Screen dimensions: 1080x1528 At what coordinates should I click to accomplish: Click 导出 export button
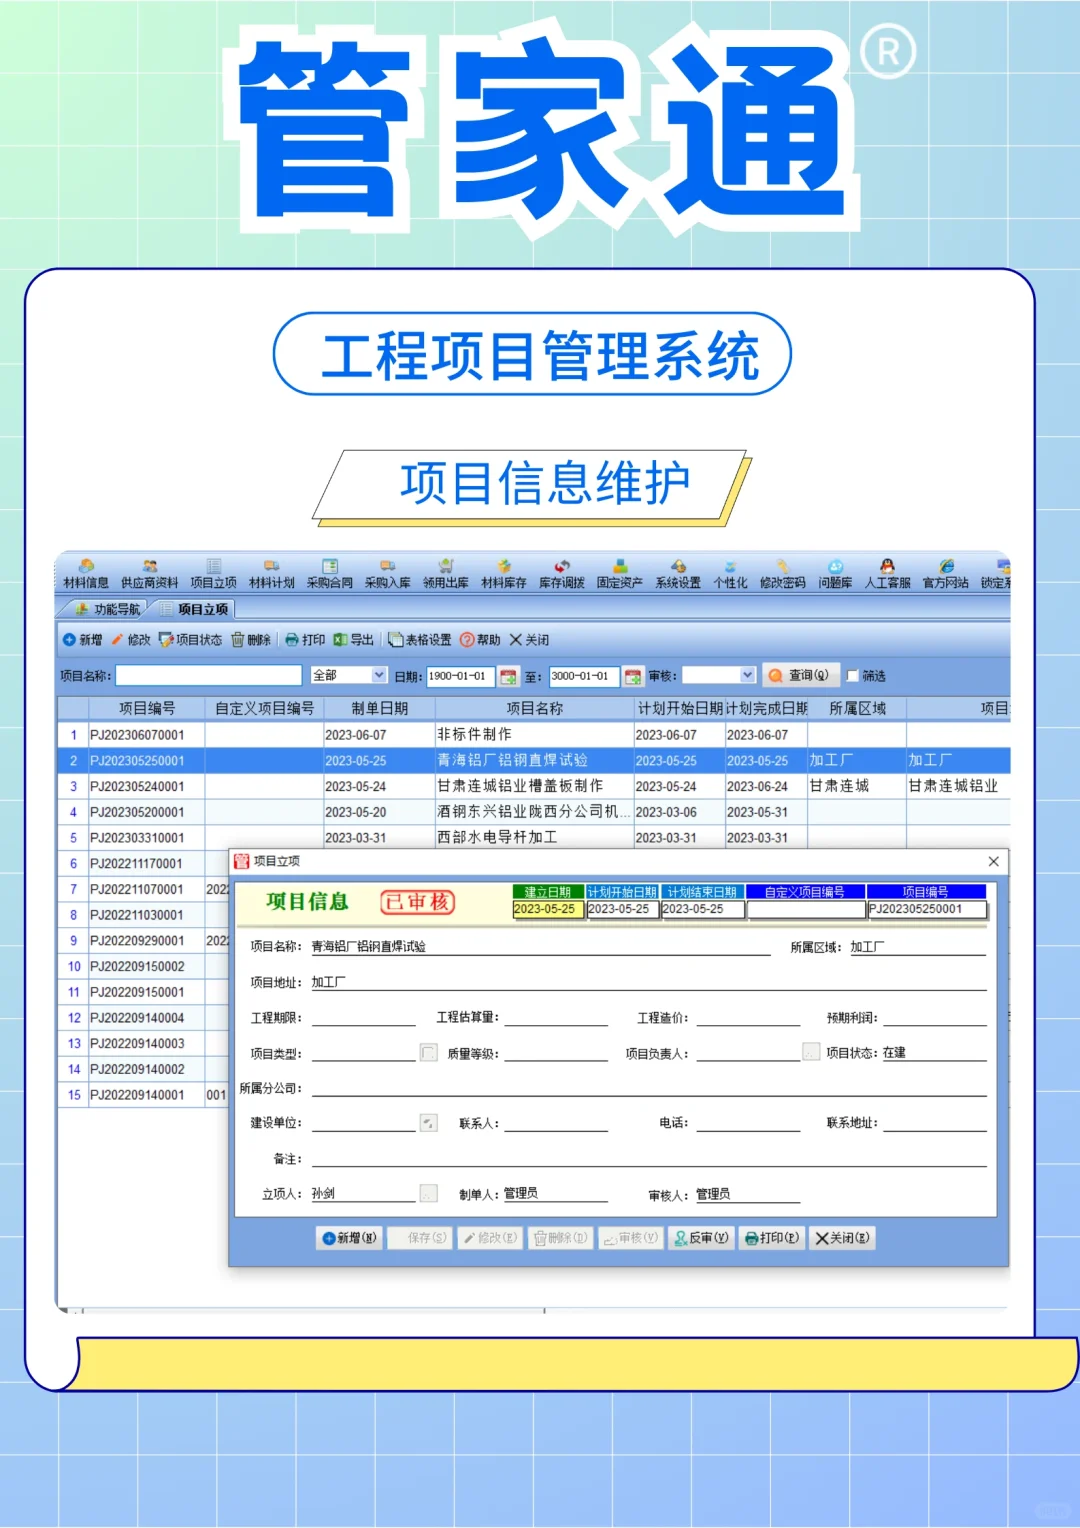point(353,640)
